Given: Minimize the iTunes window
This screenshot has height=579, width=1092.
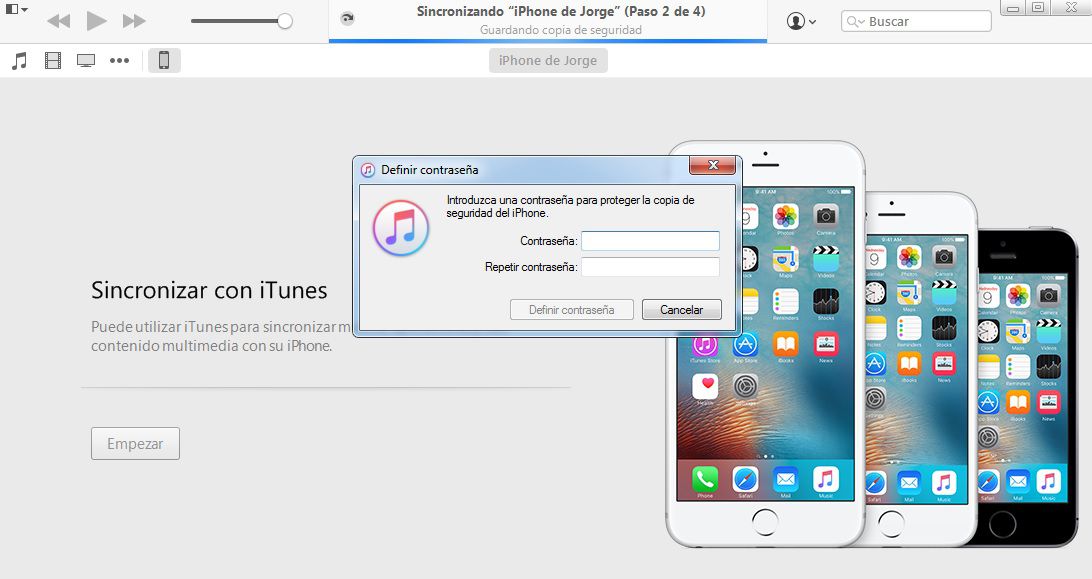Looking at the screenshot, I should point(1013,8).
